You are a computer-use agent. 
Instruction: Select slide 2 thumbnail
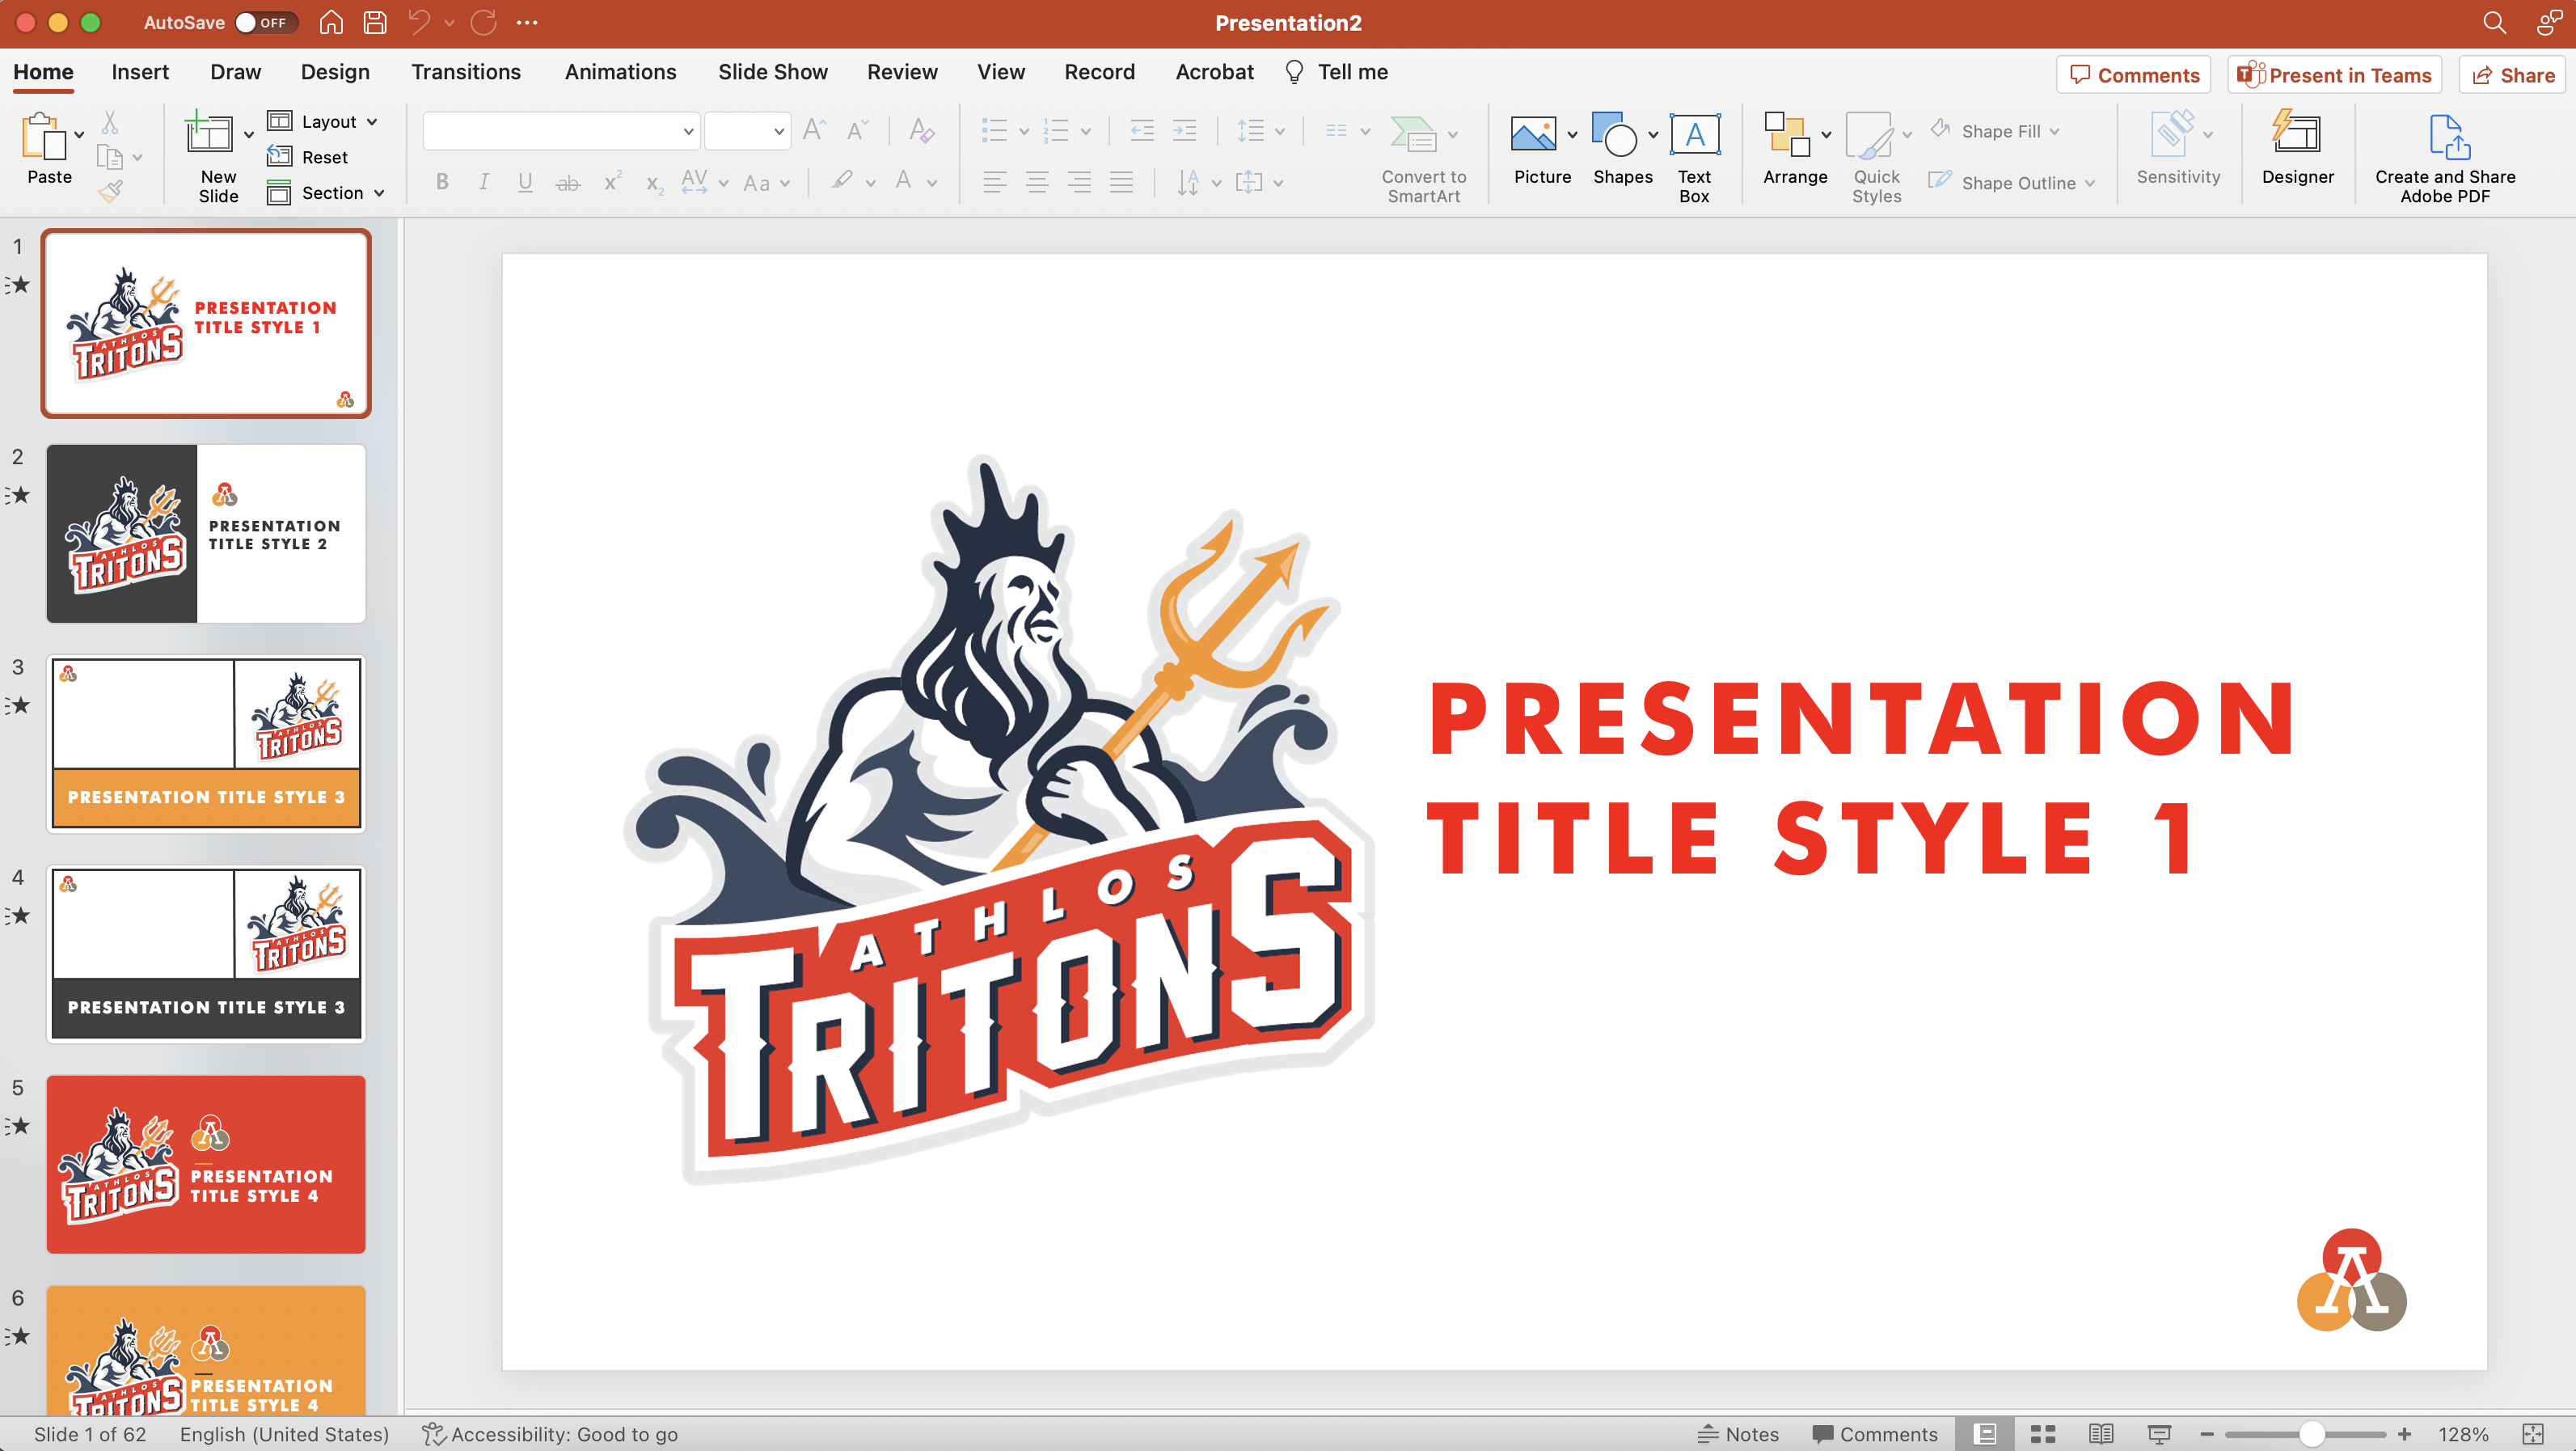click(206, 534)
